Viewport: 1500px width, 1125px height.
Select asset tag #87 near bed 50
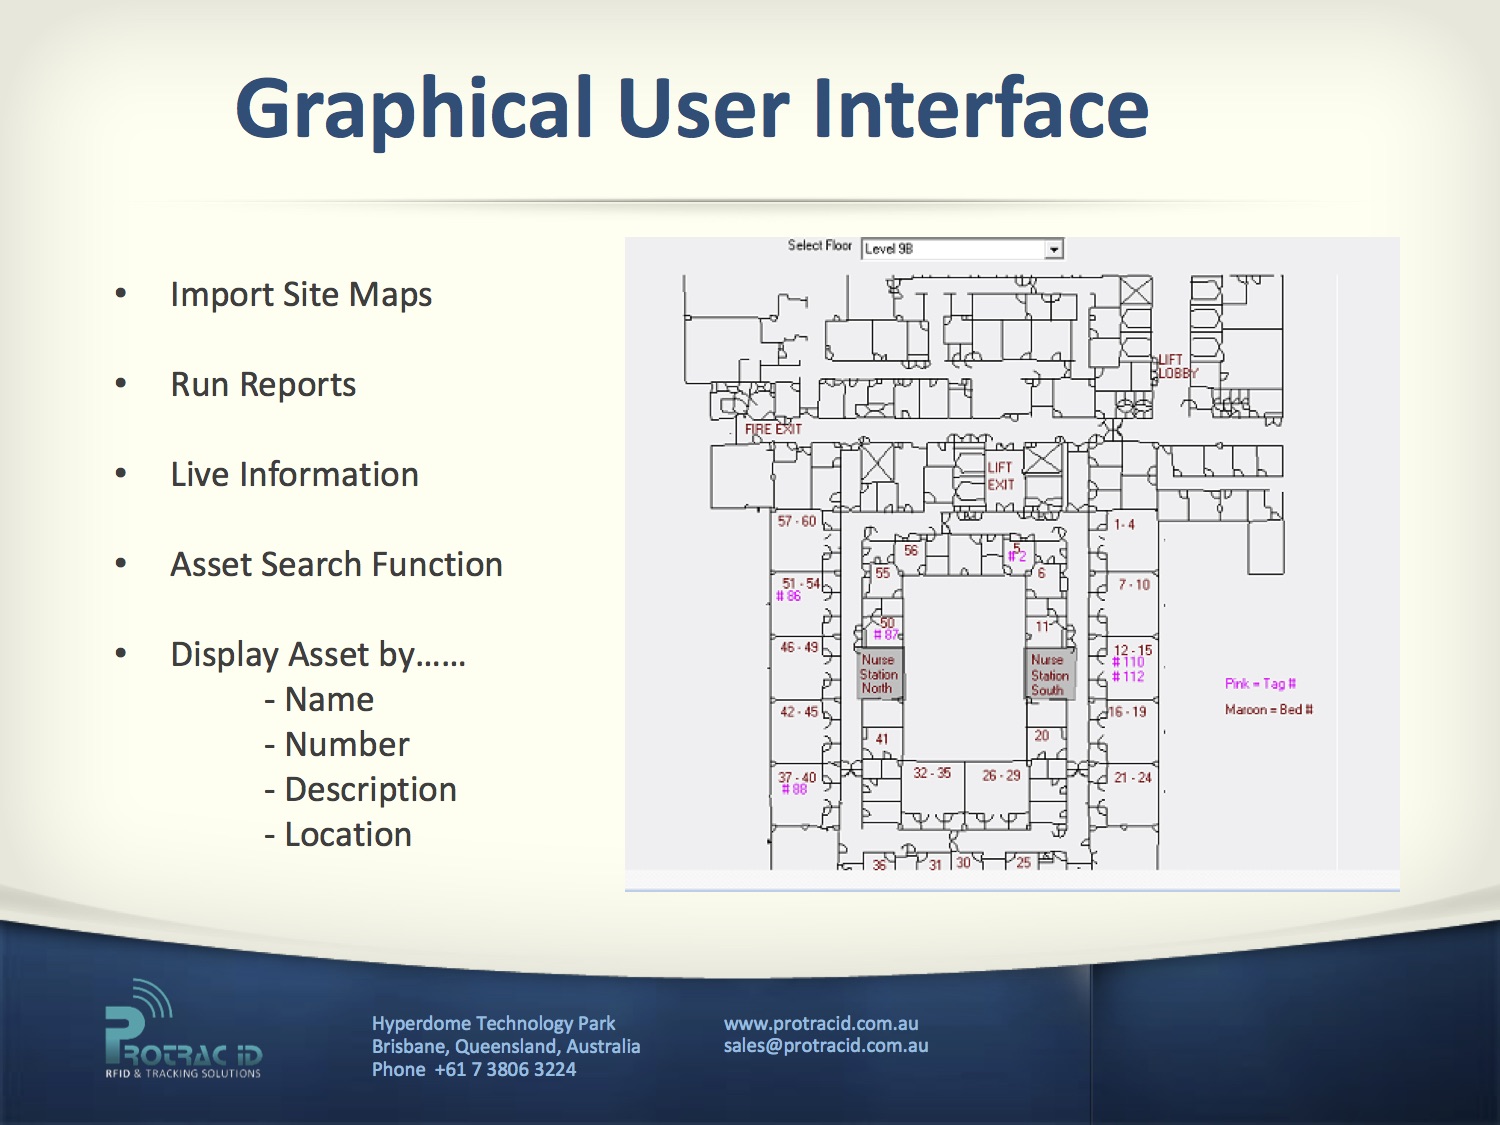[887, 635]
